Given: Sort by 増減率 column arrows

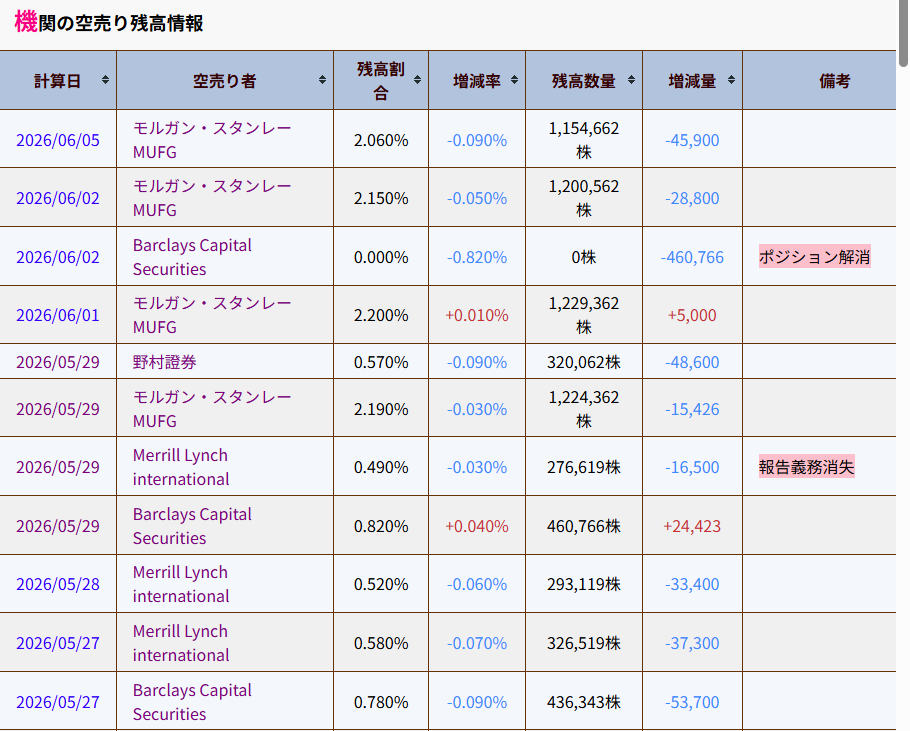Looking at the screenshot, I should click(x=514, y=80).
